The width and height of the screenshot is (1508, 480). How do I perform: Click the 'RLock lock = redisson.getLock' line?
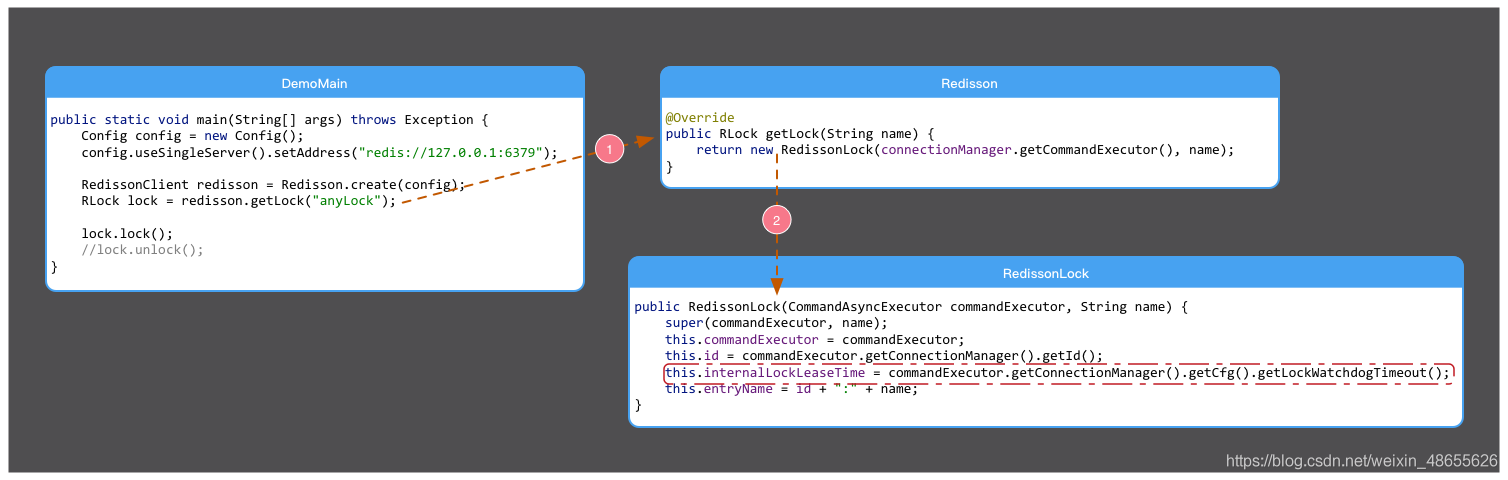click(x=239, y=201)
